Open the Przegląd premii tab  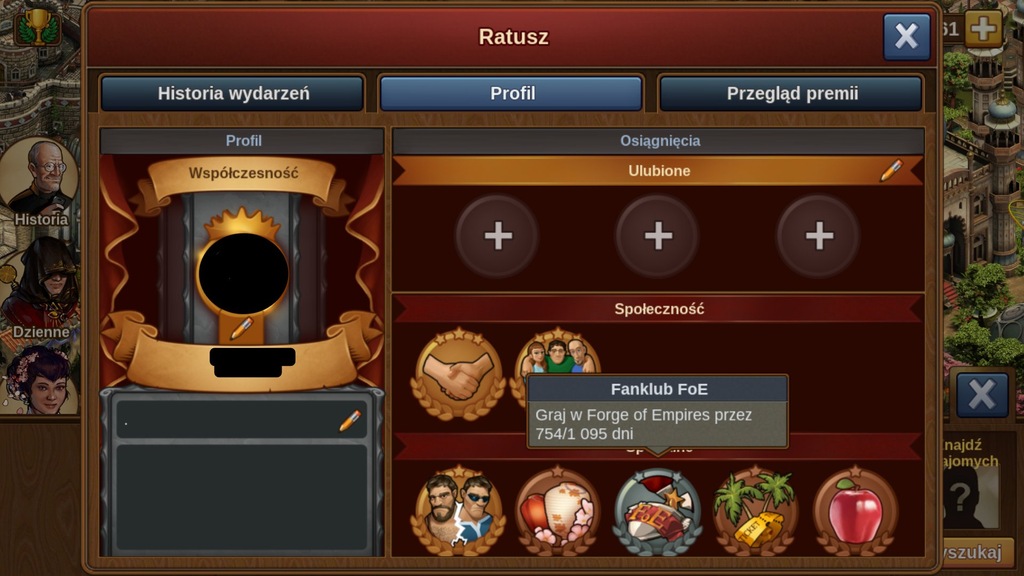(792, 93)
